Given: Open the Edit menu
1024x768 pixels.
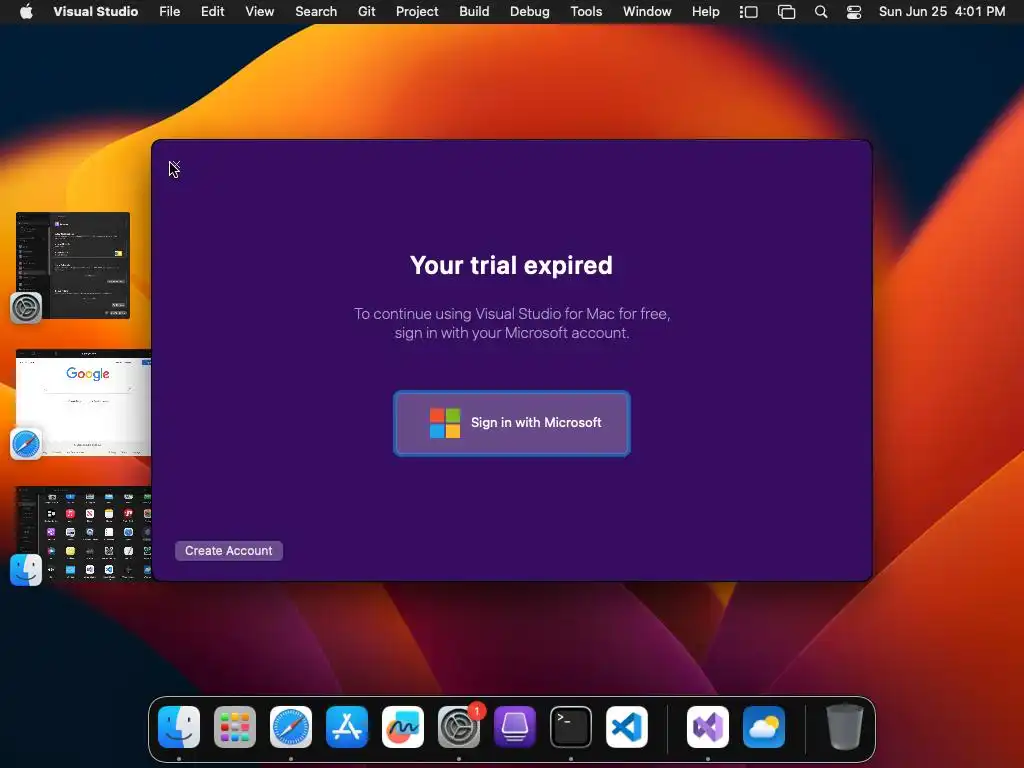Looking at the screenshot, I should point(212,11).
